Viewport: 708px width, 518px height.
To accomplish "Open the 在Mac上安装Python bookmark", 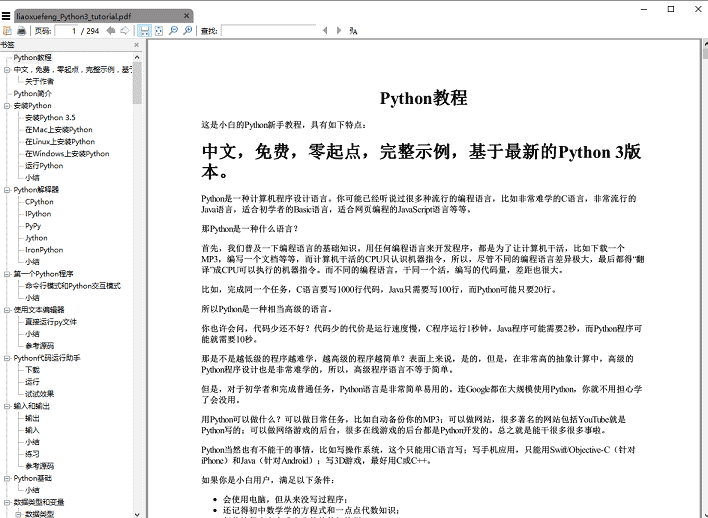I will click(59, 130).
